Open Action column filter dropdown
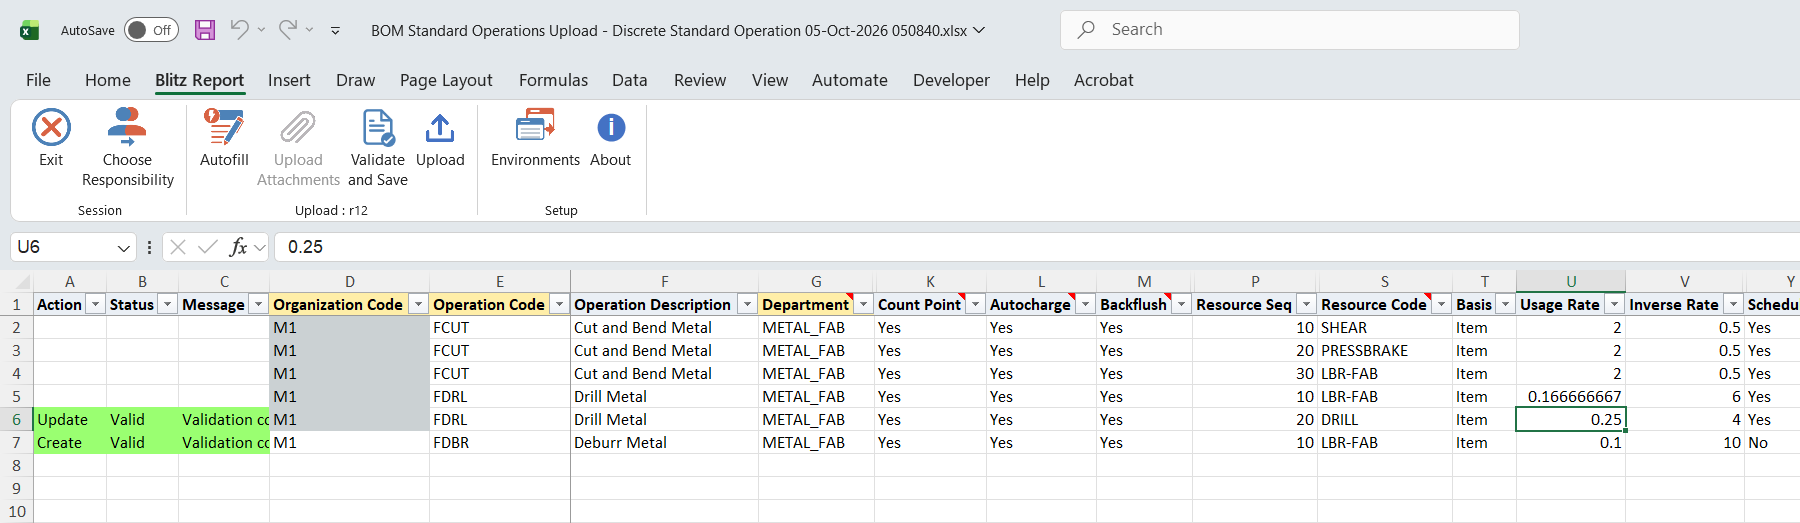1800x523 pixels. click(96, 305)
